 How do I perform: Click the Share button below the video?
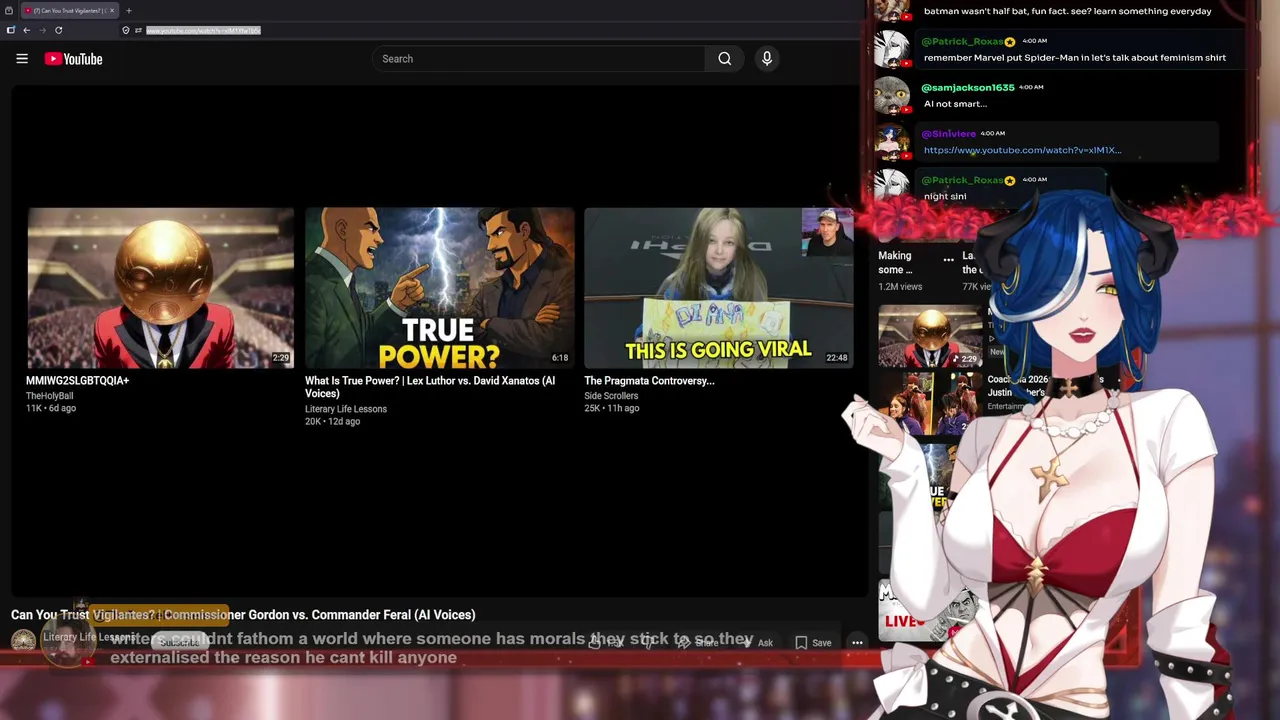click(x=698, y=643)
